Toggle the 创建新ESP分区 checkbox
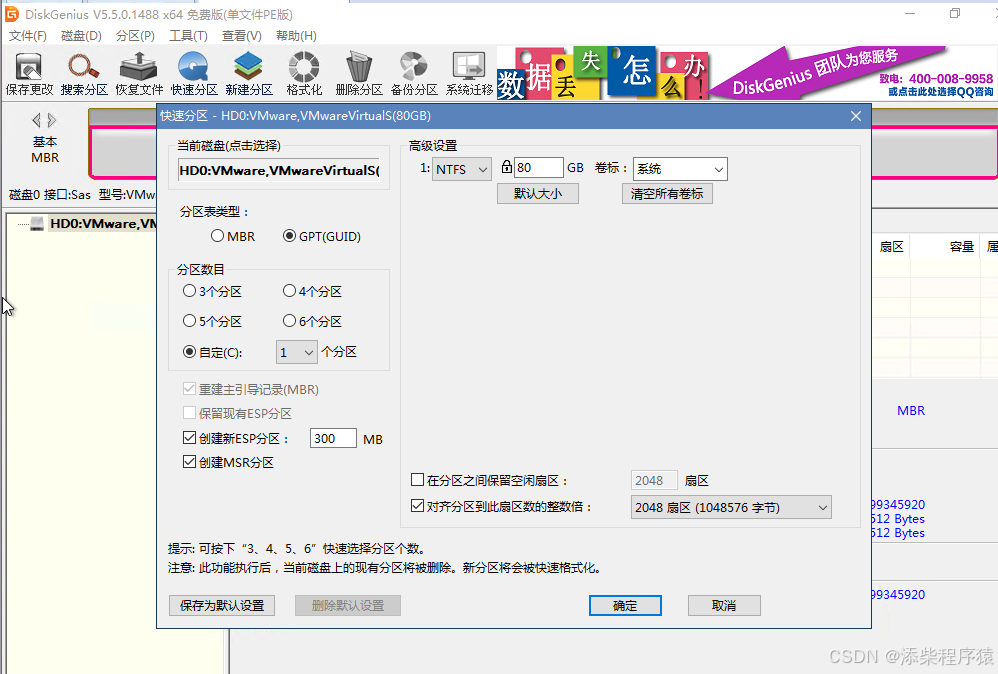 (x=189, y=438)
